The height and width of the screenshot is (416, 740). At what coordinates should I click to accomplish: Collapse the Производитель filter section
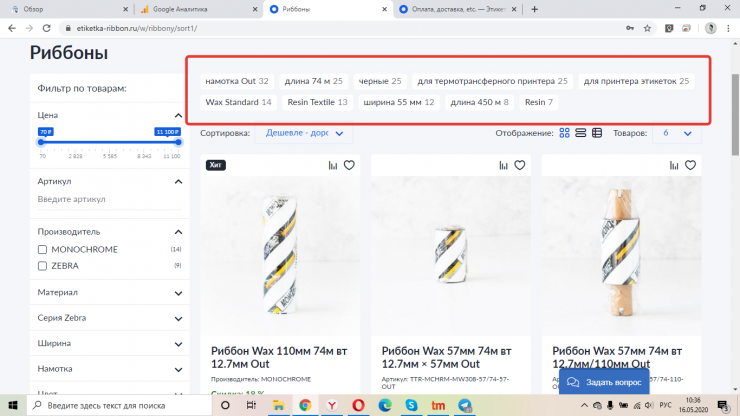(x=178, y=232)
